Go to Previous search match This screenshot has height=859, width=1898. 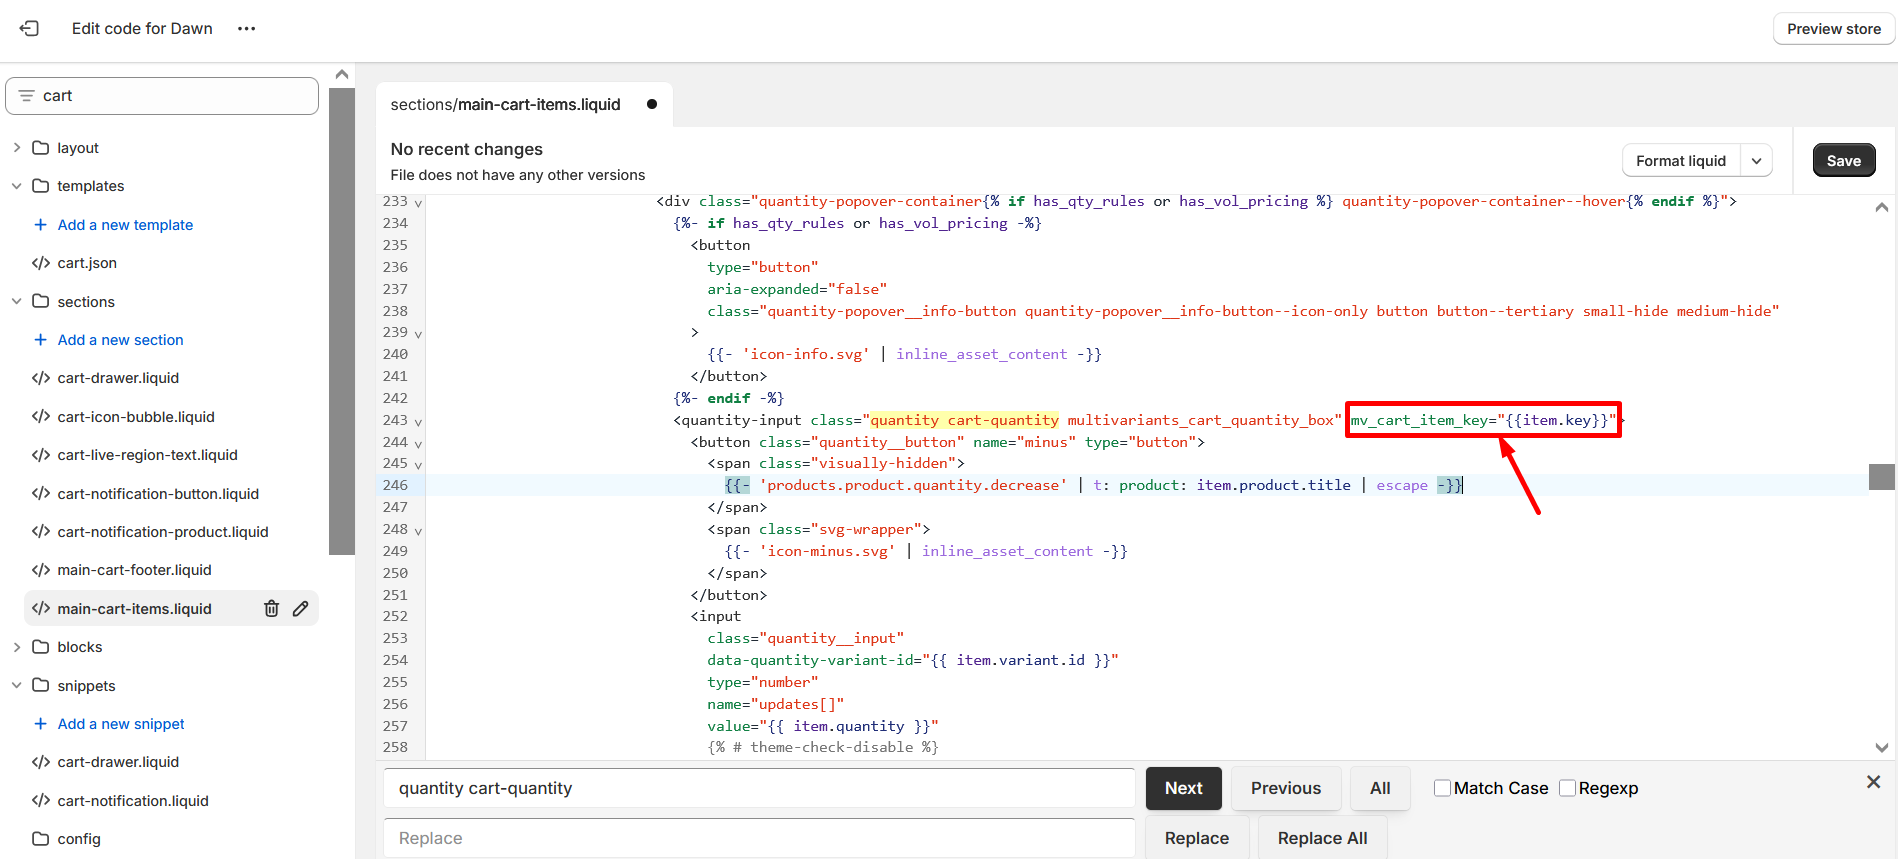coord(1285,788)
